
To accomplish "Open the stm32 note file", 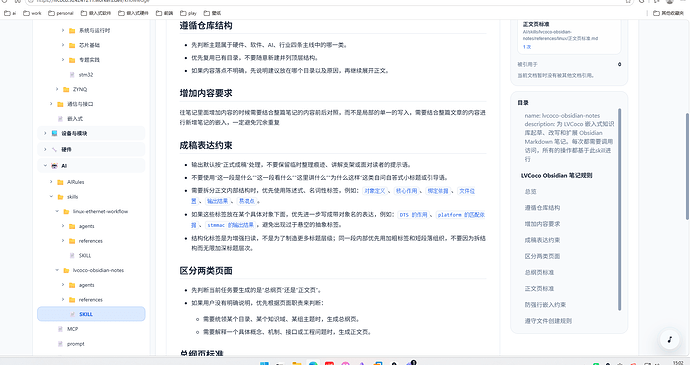I will [x=86, y=74].
